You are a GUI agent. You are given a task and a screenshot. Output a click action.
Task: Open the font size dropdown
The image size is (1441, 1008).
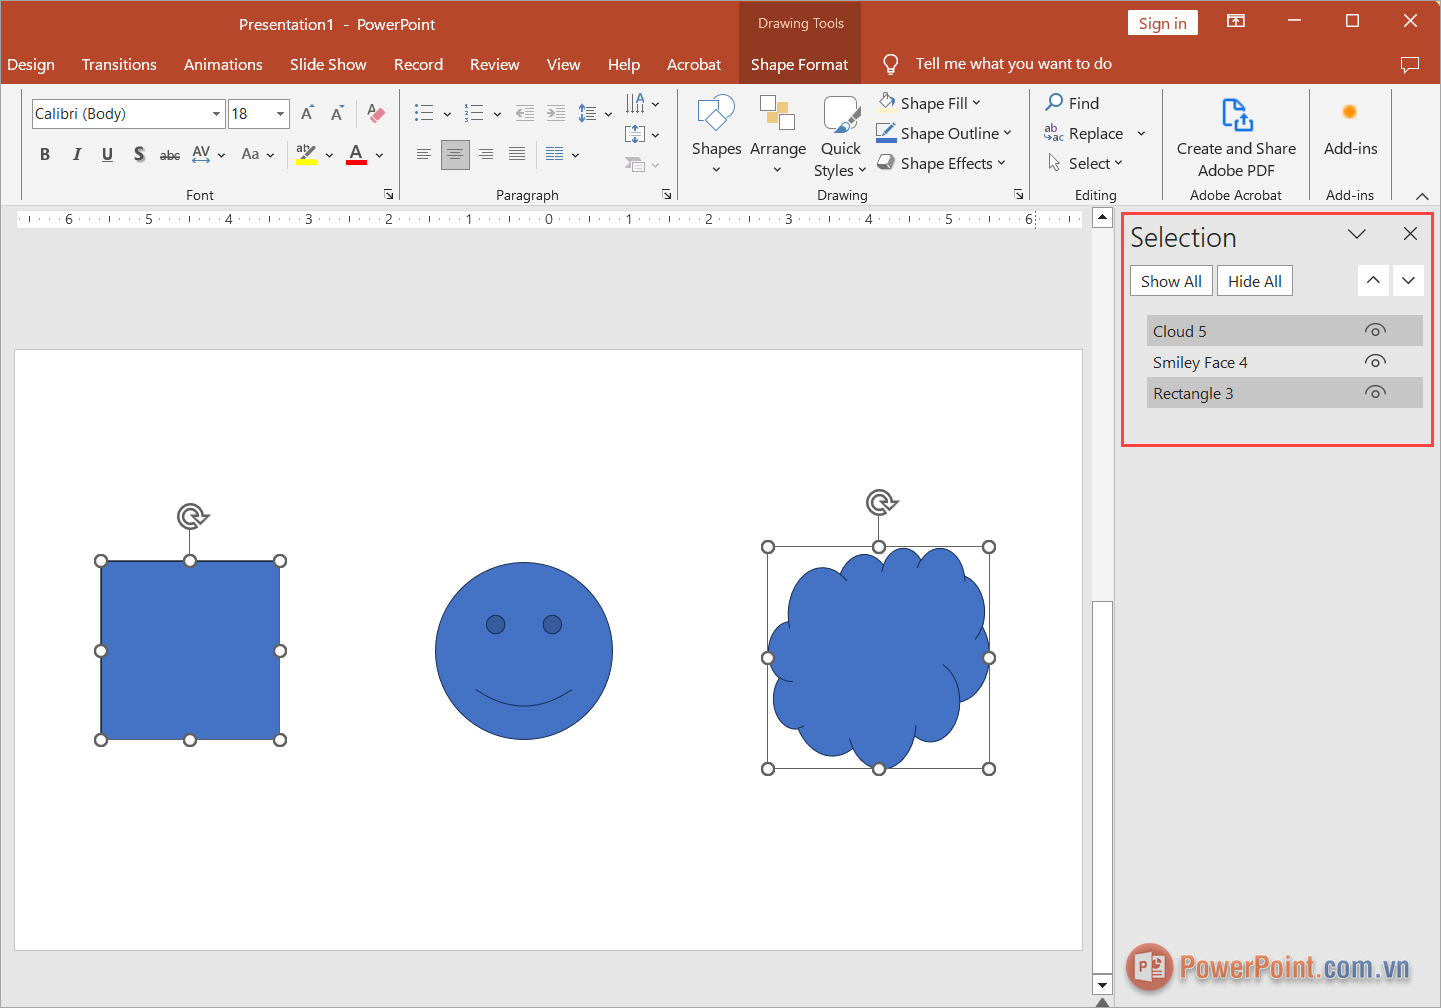point(280,114)
